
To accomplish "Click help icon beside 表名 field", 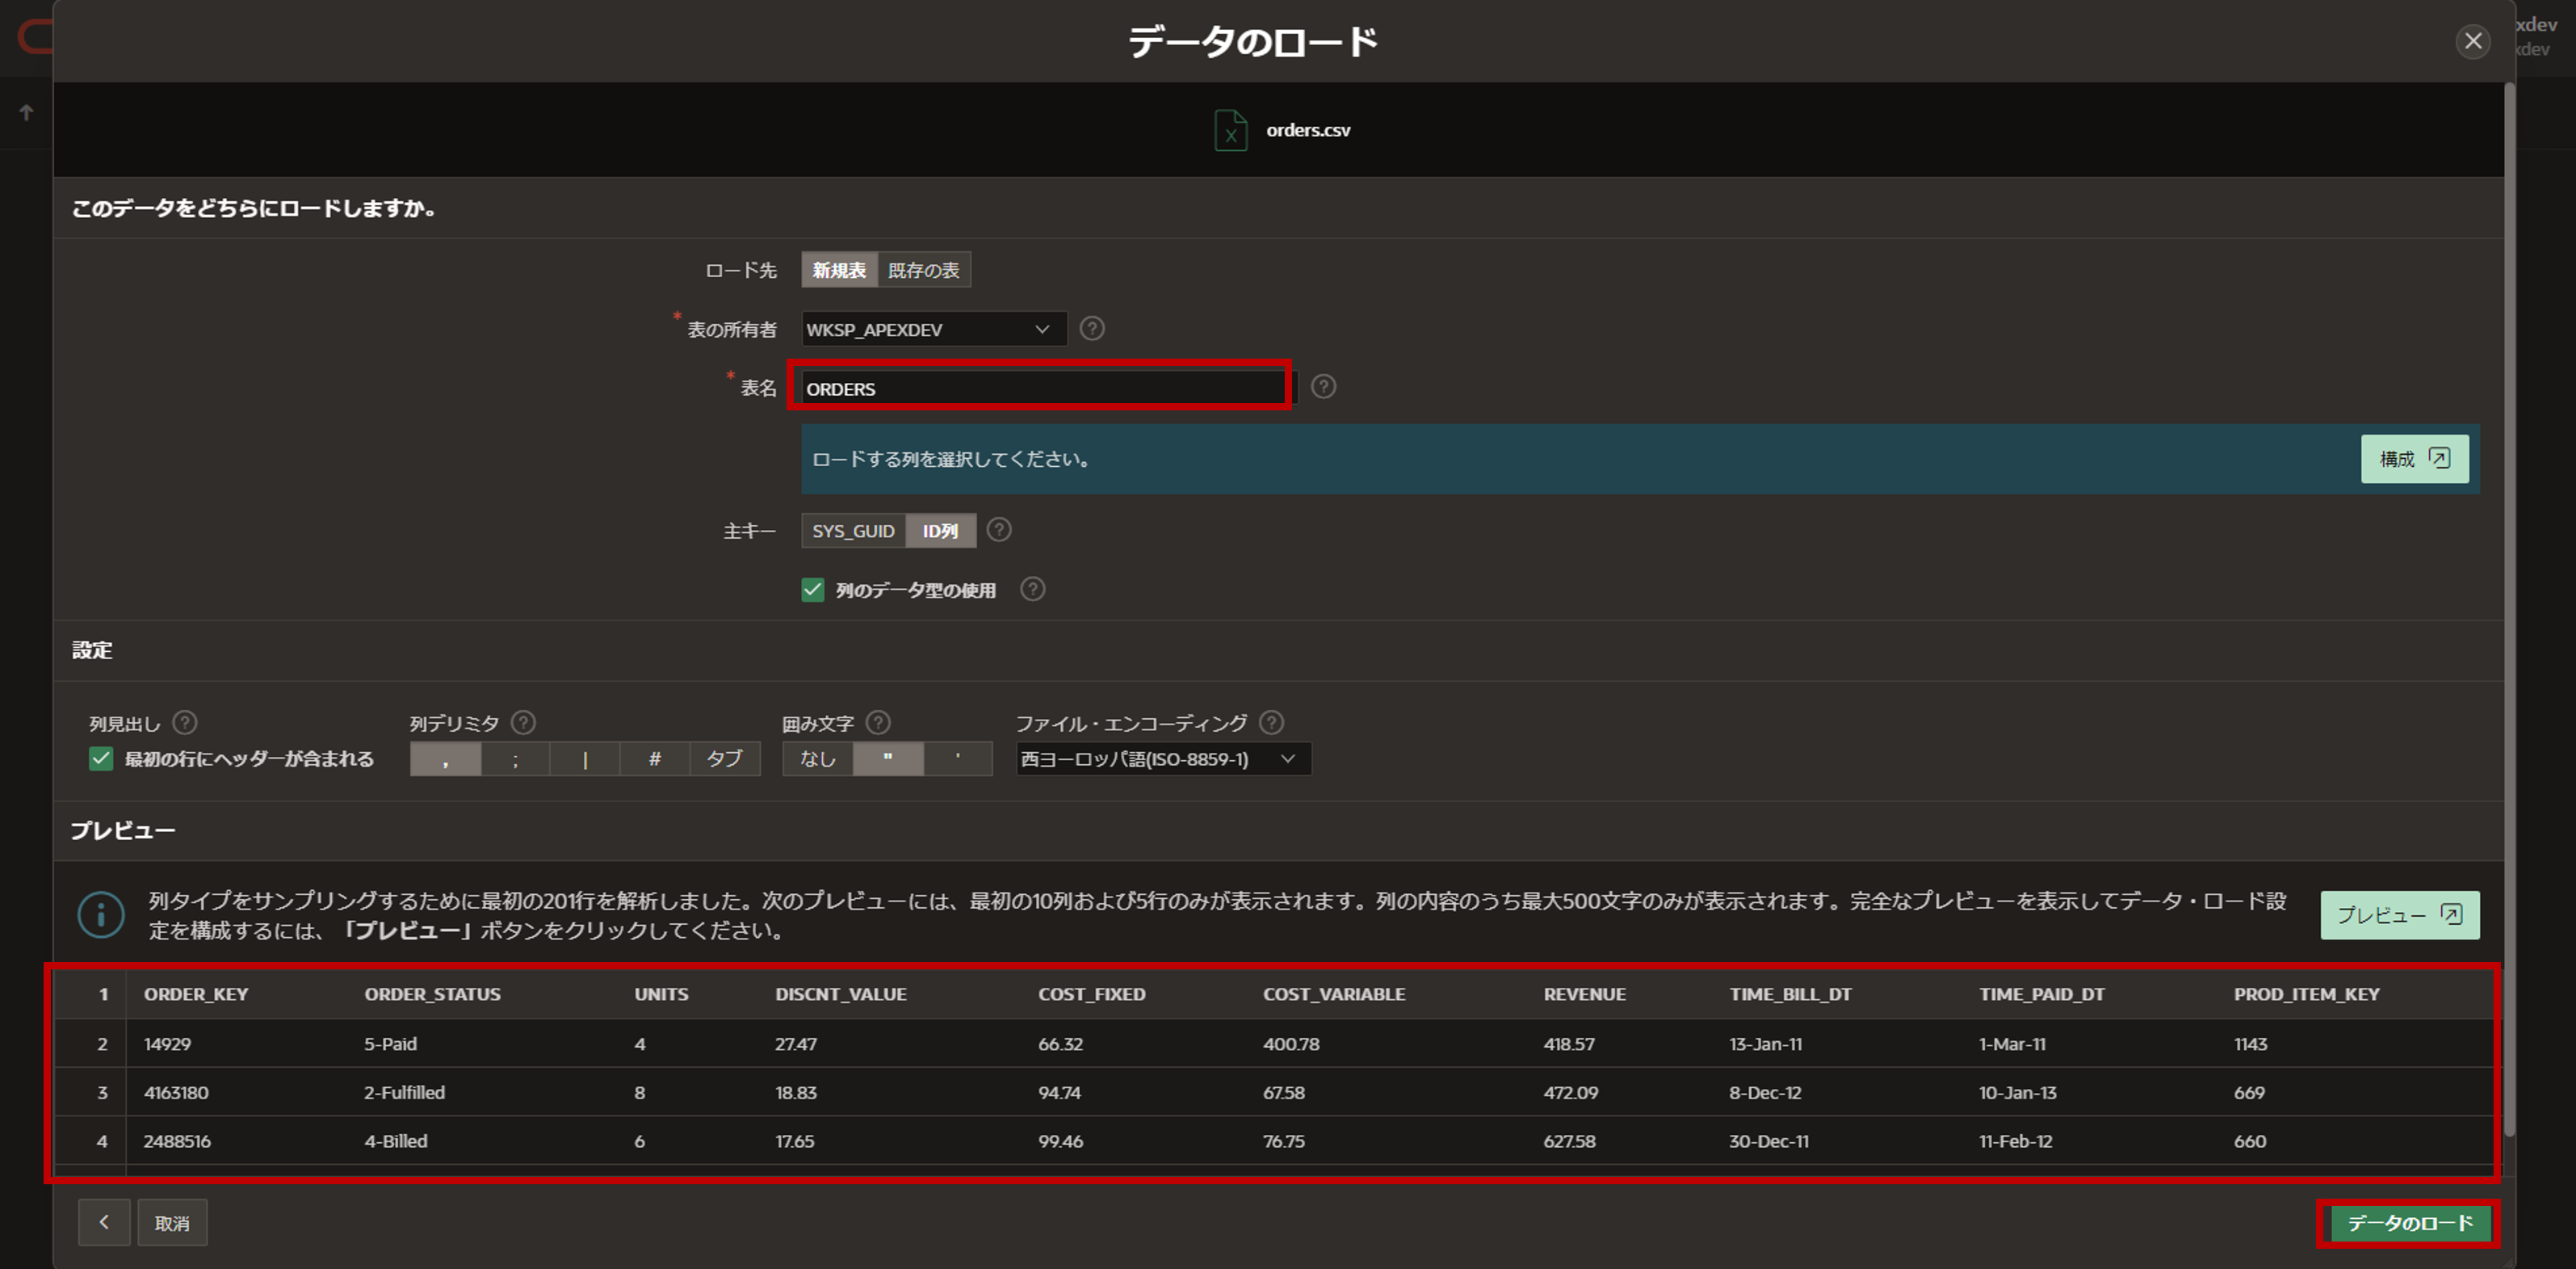I will pos(1323,387).
